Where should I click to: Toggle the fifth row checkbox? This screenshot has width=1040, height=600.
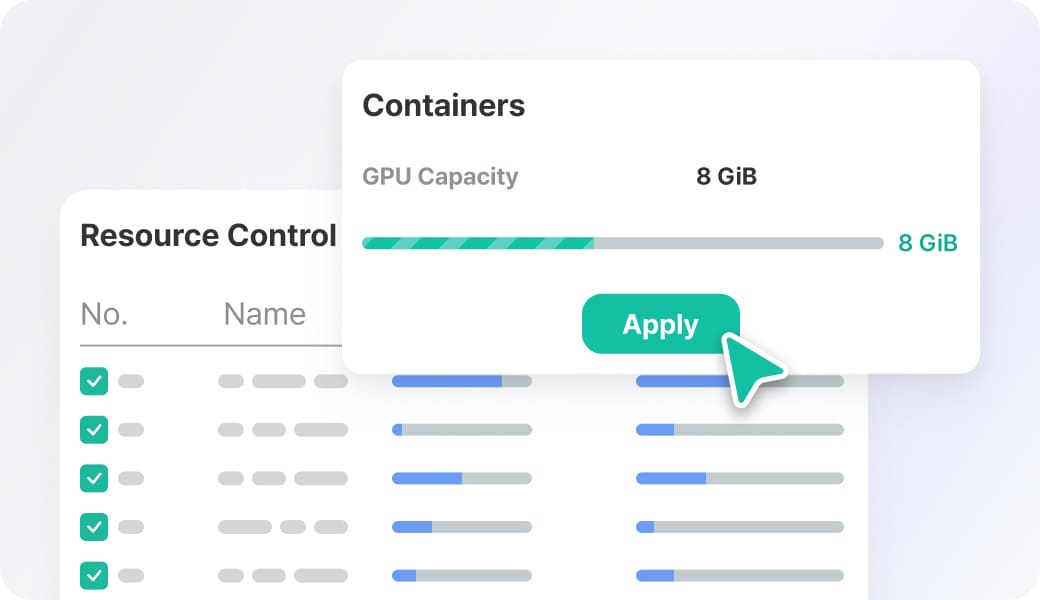coord(94,575)
